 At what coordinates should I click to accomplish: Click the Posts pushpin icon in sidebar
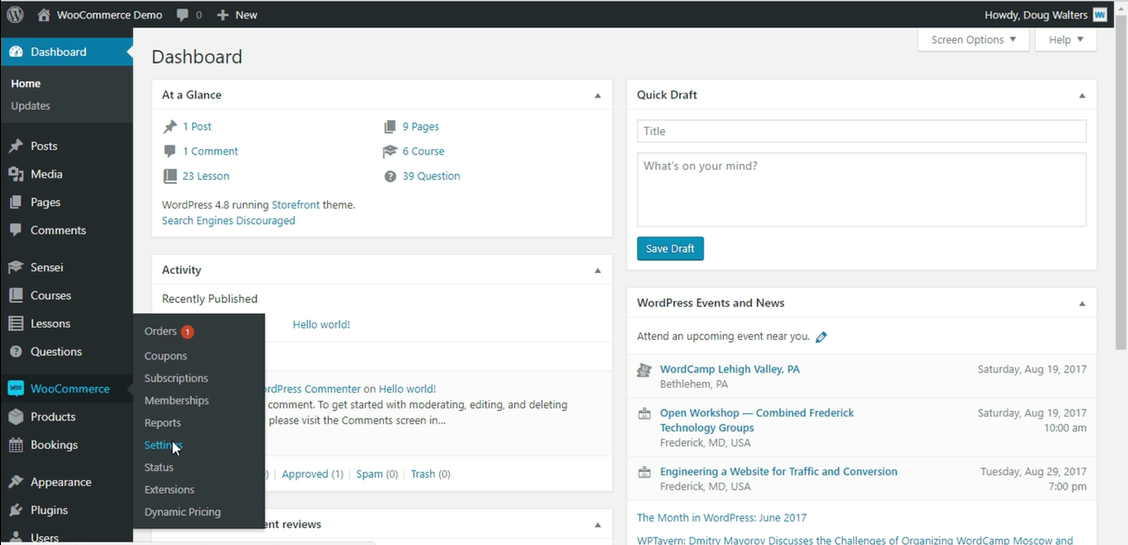(x=16, y=146)
